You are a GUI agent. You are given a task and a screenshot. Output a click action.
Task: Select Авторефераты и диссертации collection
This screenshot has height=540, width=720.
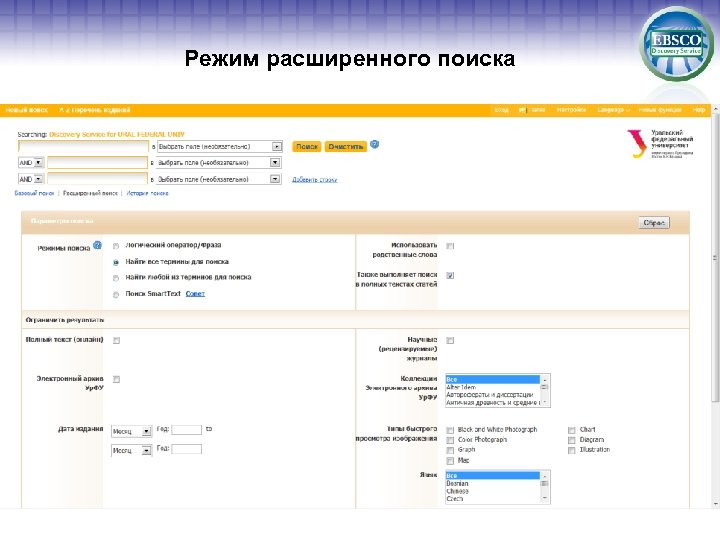click(x=493, y=395)
